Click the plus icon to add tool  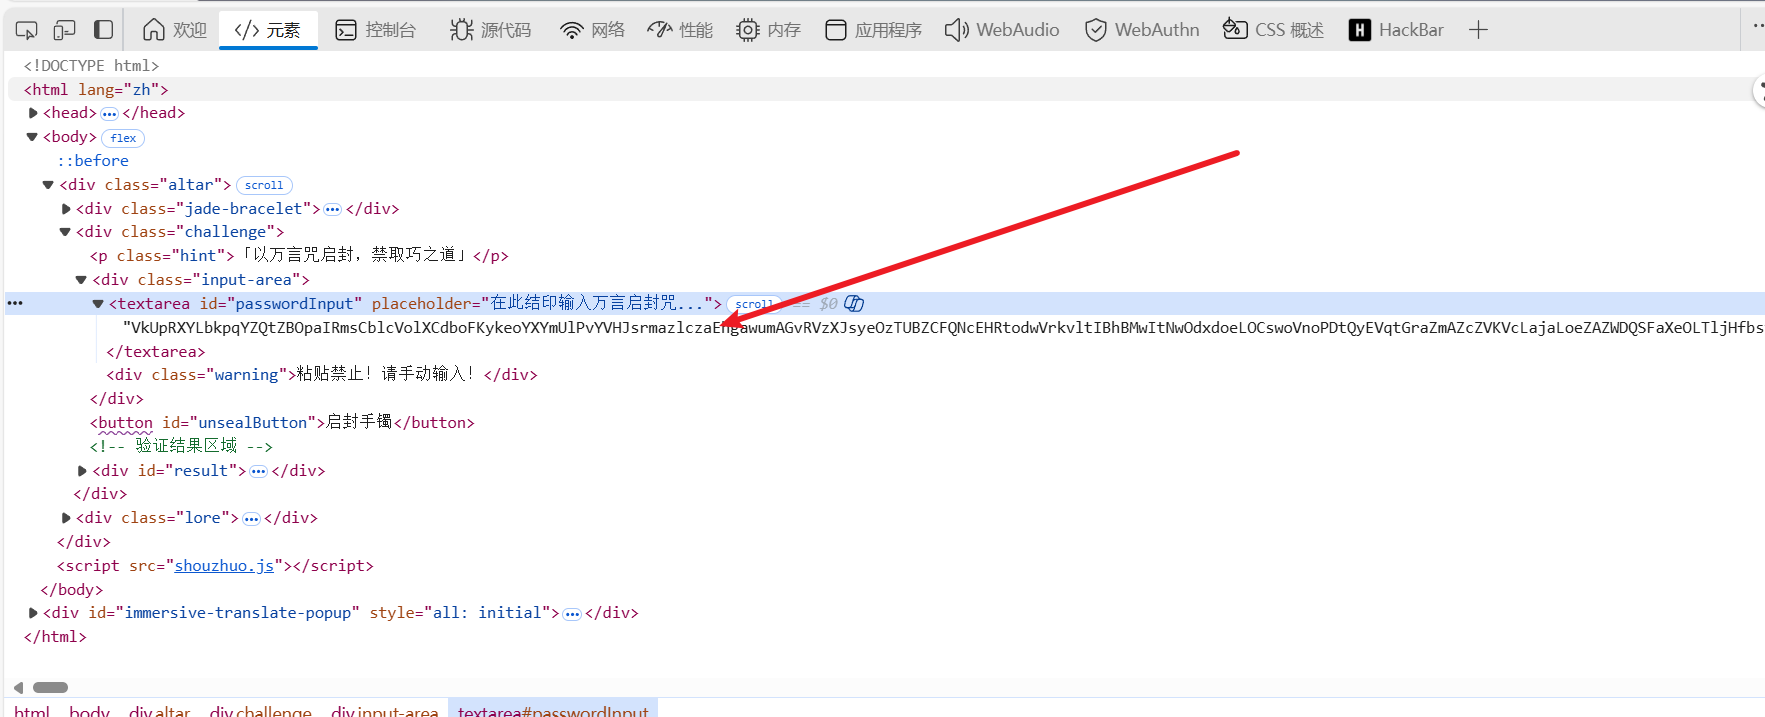pos(1478,30)
